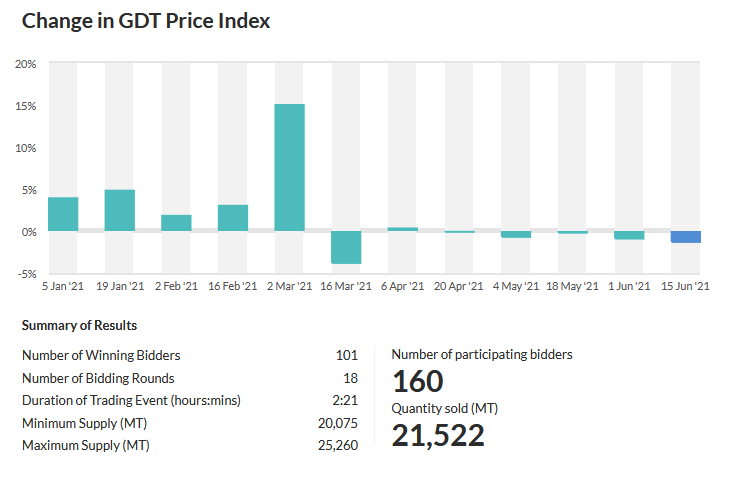Image resolution: width=731 pixels, height=493 pixels.
Task: Click the 'Summary of Results' heading
Action: pos(79,325)
